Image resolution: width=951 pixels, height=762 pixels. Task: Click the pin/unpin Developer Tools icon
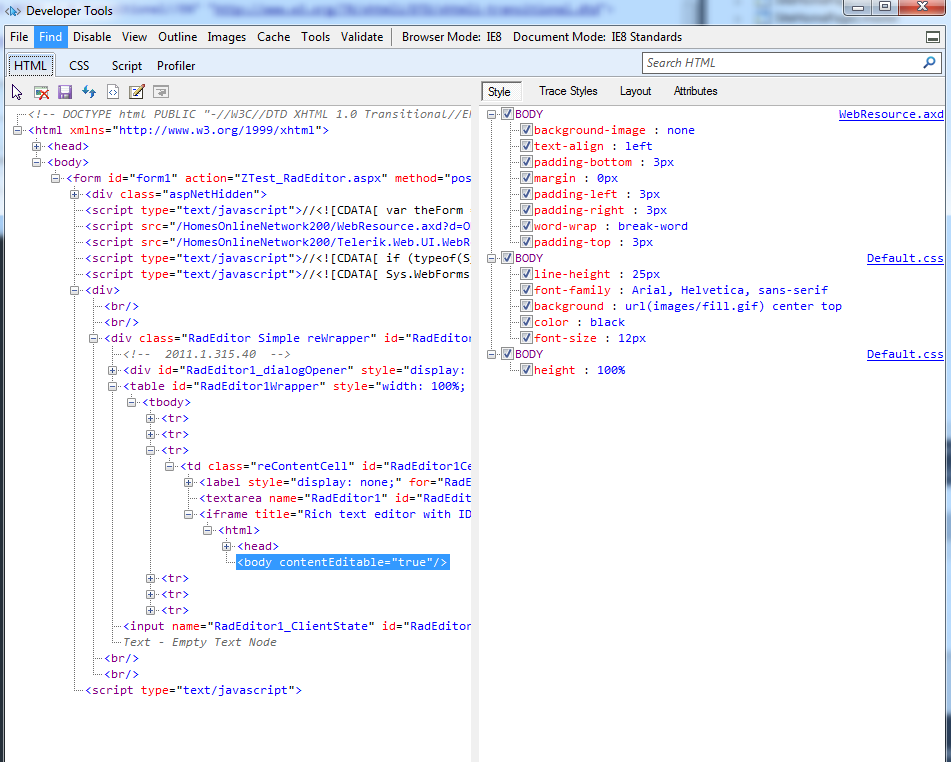pyautogui.click(x=932, y=37)
